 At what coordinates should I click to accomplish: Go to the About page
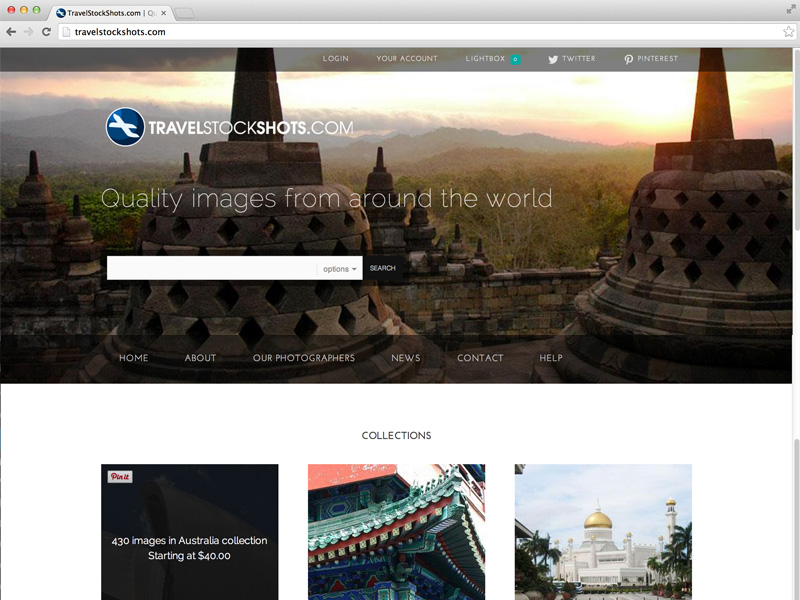point(200,358)
